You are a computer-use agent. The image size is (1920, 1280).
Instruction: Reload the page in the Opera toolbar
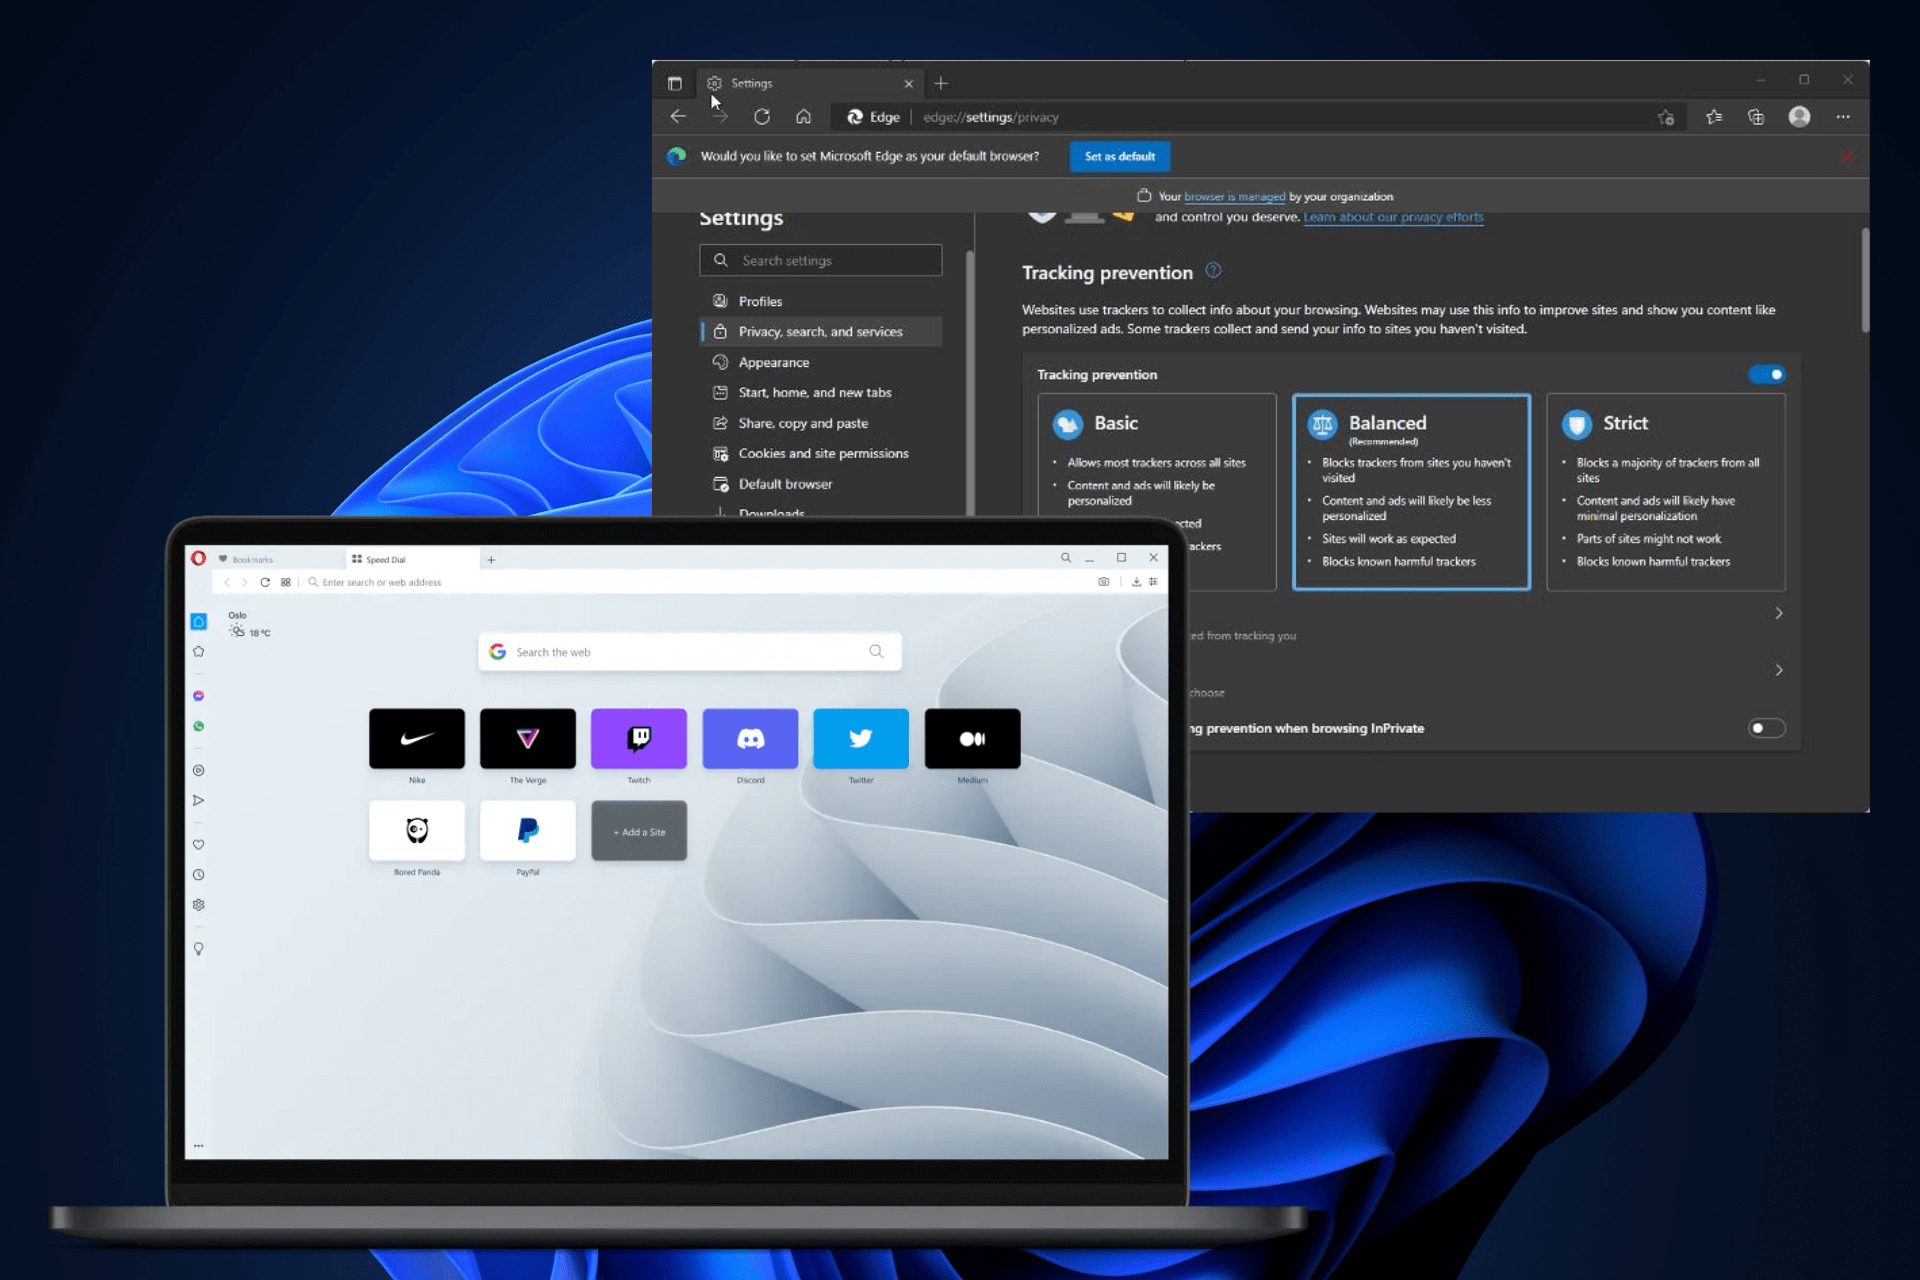(x=265, y=582)
